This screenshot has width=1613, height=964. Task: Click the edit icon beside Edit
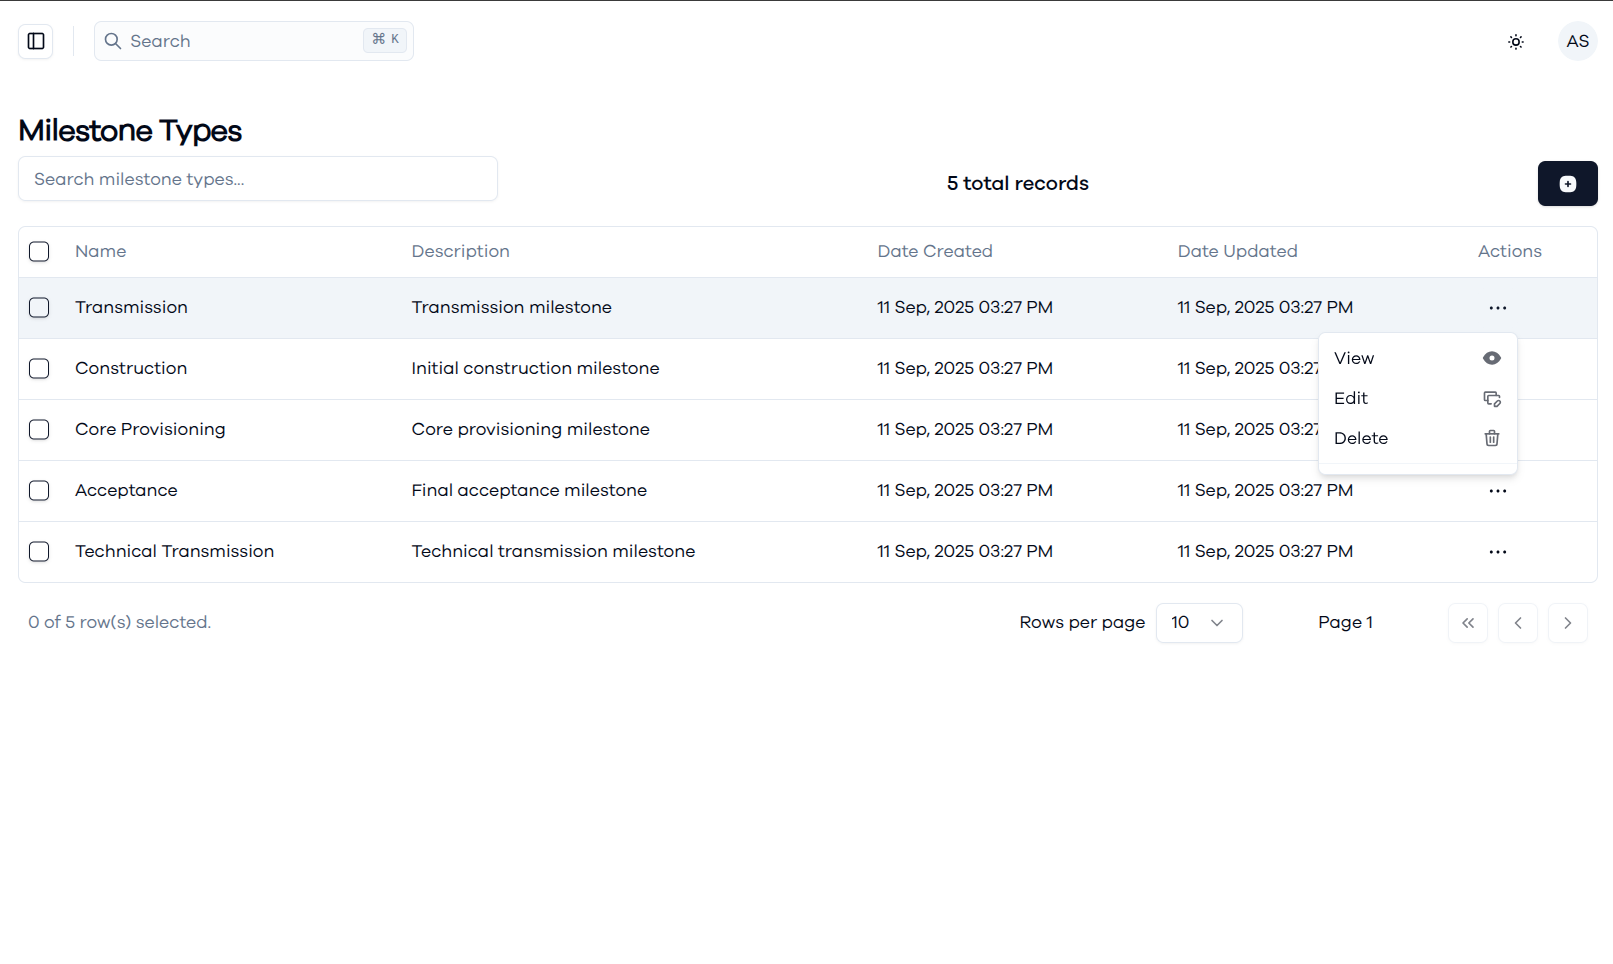[x=1491, y=398]
